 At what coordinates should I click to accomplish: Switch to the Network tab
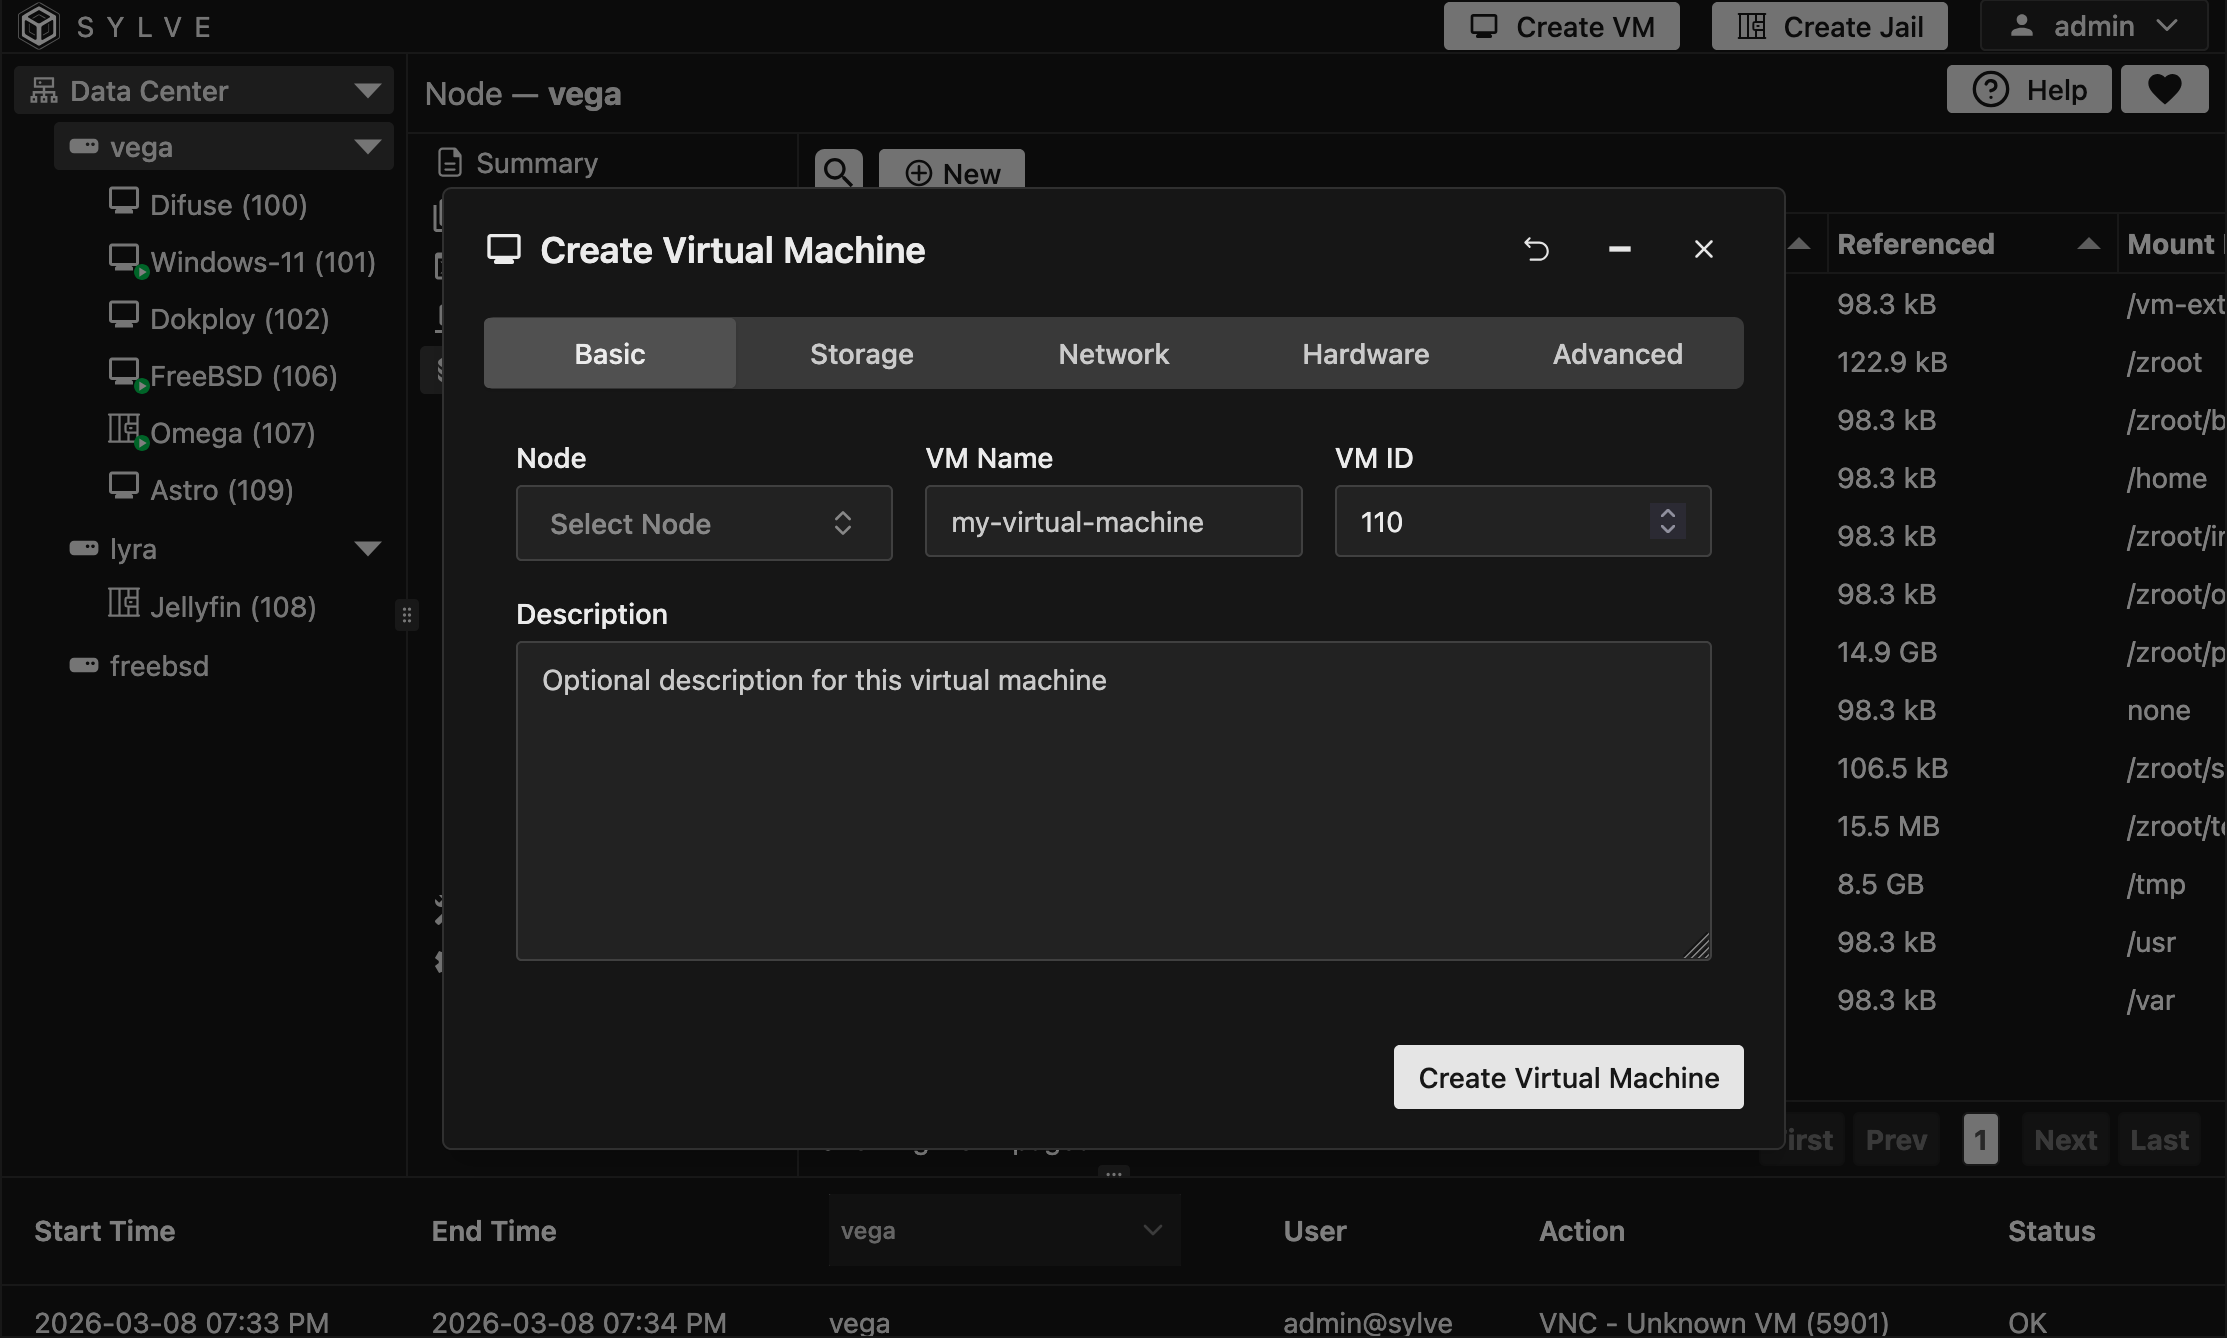coord(1113,353)
